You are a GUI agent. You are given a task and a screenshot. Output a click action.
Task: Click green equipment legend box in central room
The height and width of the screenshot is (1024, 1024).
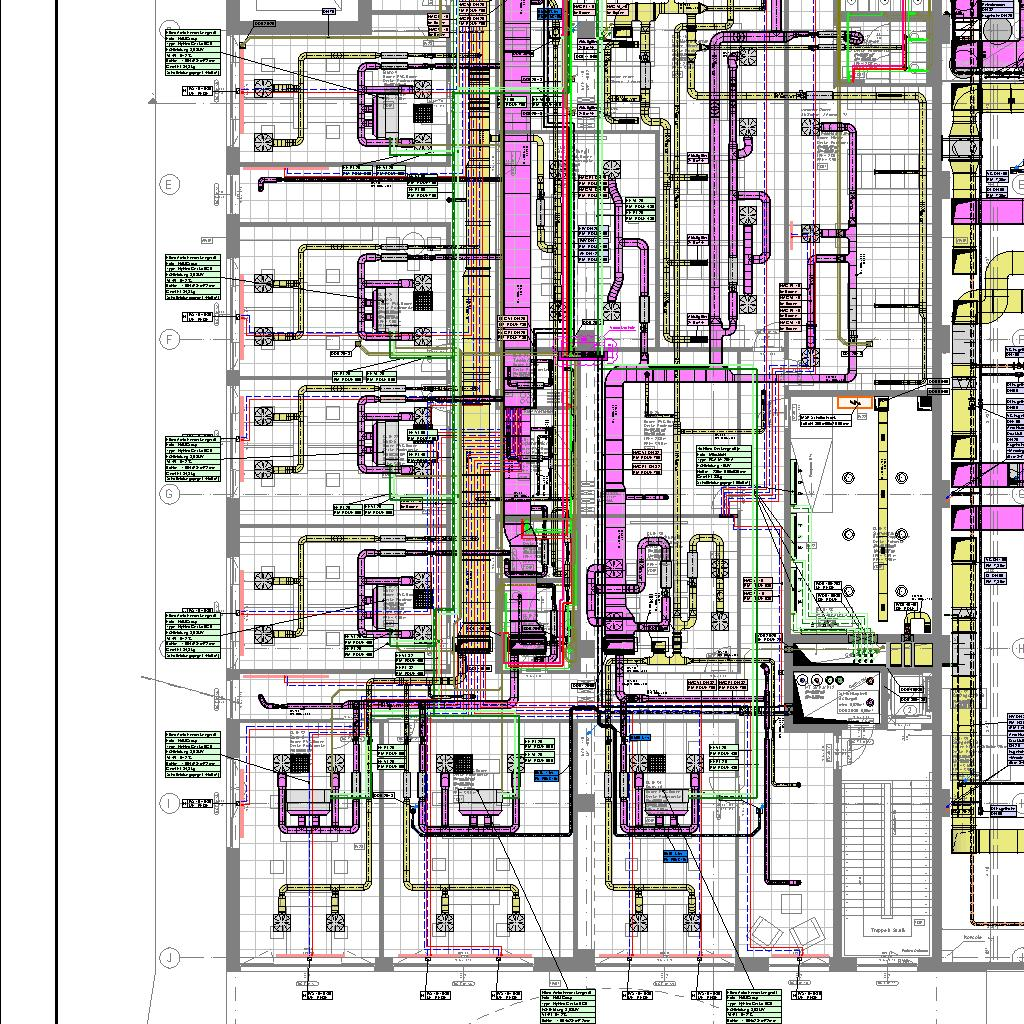pyautogui.click(x=724, y=466)
